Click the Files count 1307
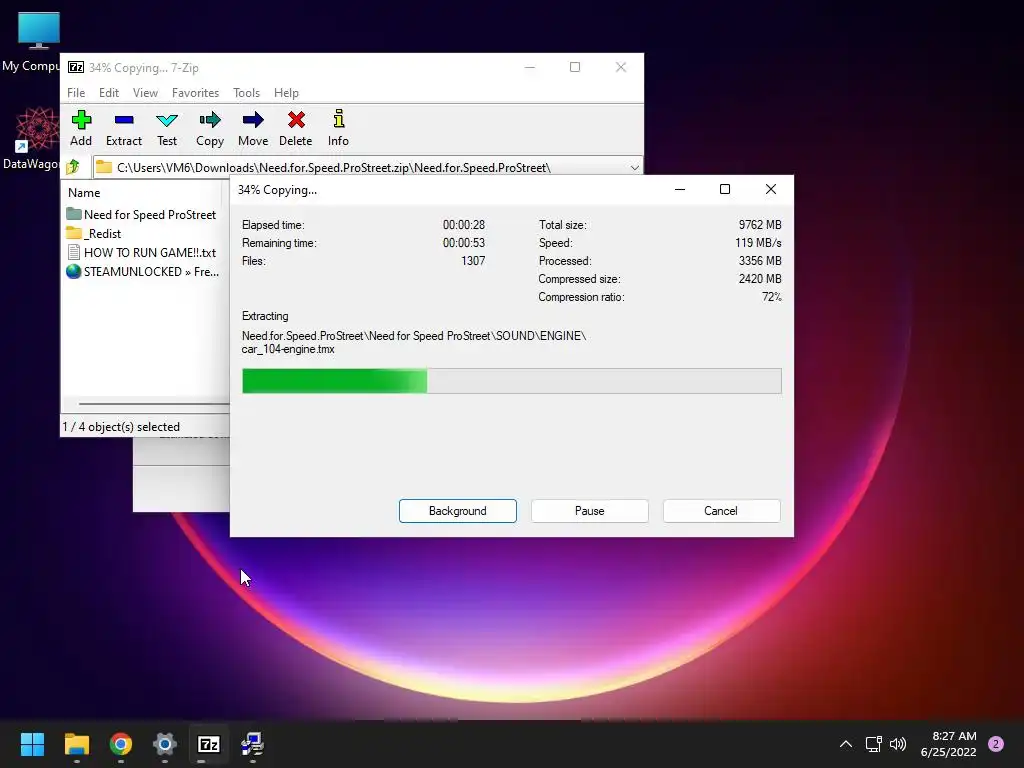Viewport: 1024px width, 768px height. pyautogui.click(x=473, y=261)
